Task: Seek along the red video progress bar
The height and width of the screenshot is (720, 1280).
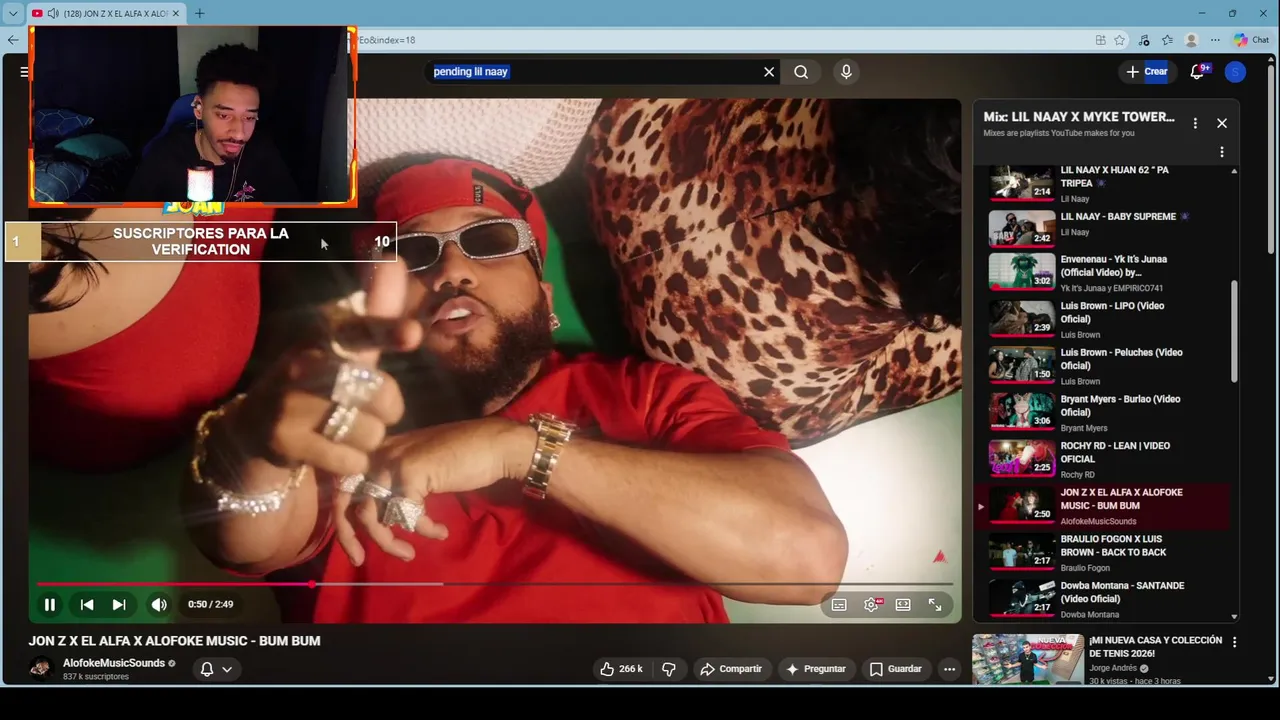Action: point(495,584)
